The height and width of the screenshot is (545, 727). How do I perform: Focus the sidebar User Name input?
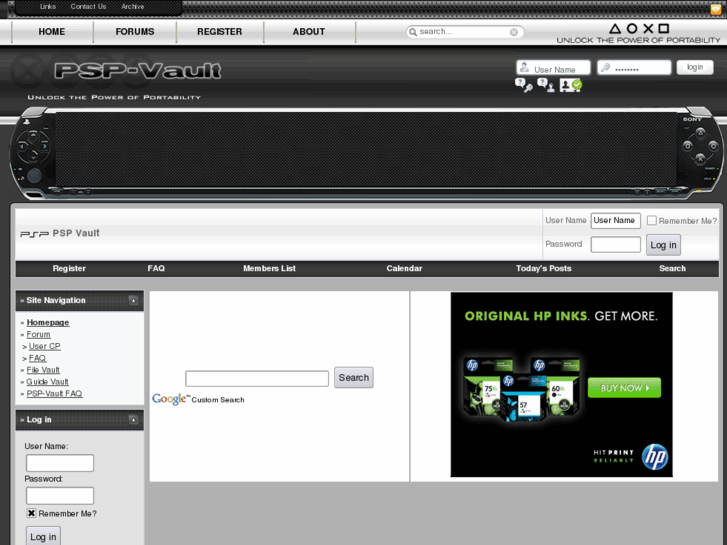[60, 463]
